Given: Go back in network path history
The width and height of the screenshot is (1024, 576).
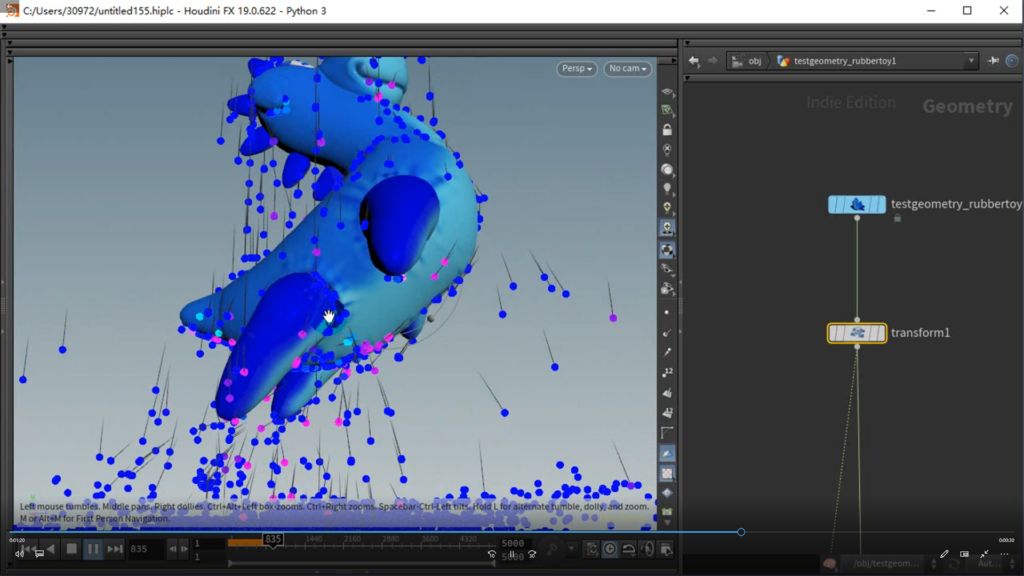Looking at the screenshot, I should pos(694,61).
